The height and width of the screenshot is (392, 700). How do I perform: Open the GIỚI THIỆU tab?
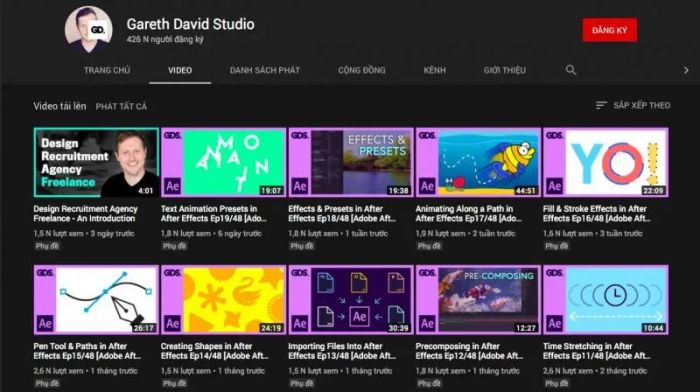tap(504, 70)
